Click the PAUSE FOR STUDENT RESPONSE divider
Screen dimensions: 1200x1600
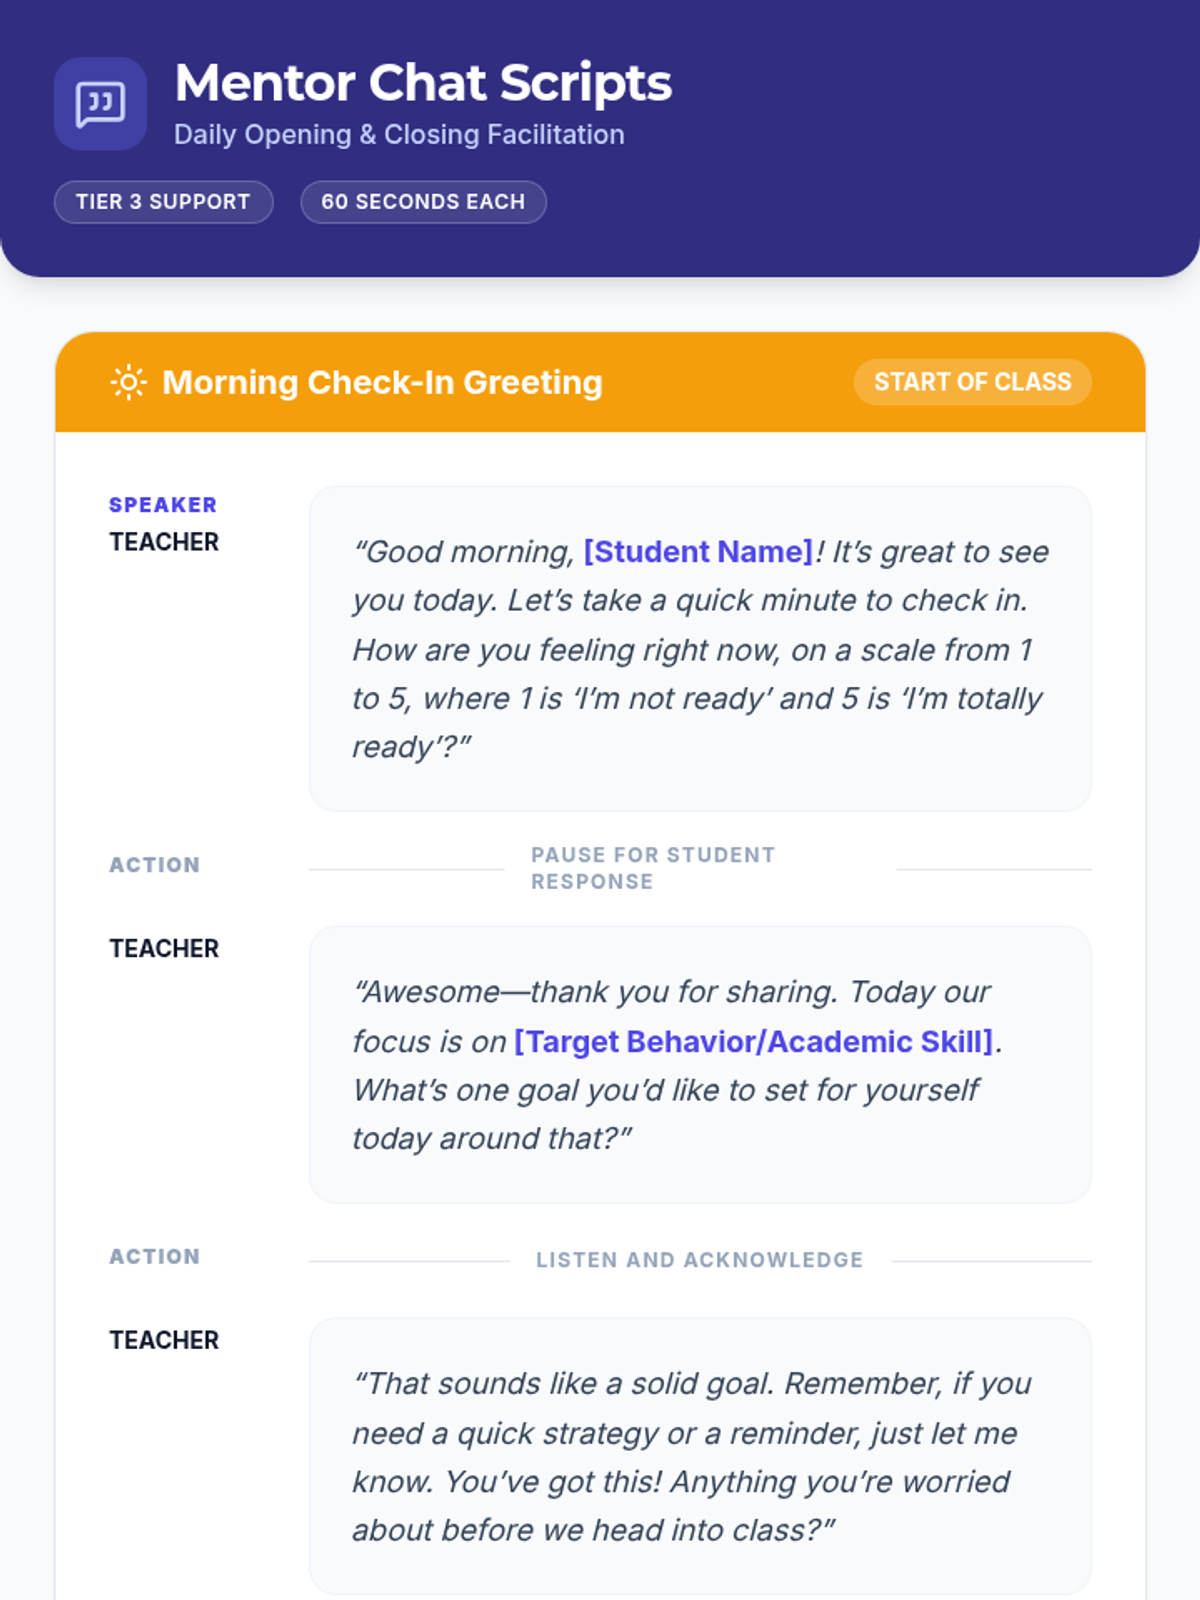pos(653,868)
